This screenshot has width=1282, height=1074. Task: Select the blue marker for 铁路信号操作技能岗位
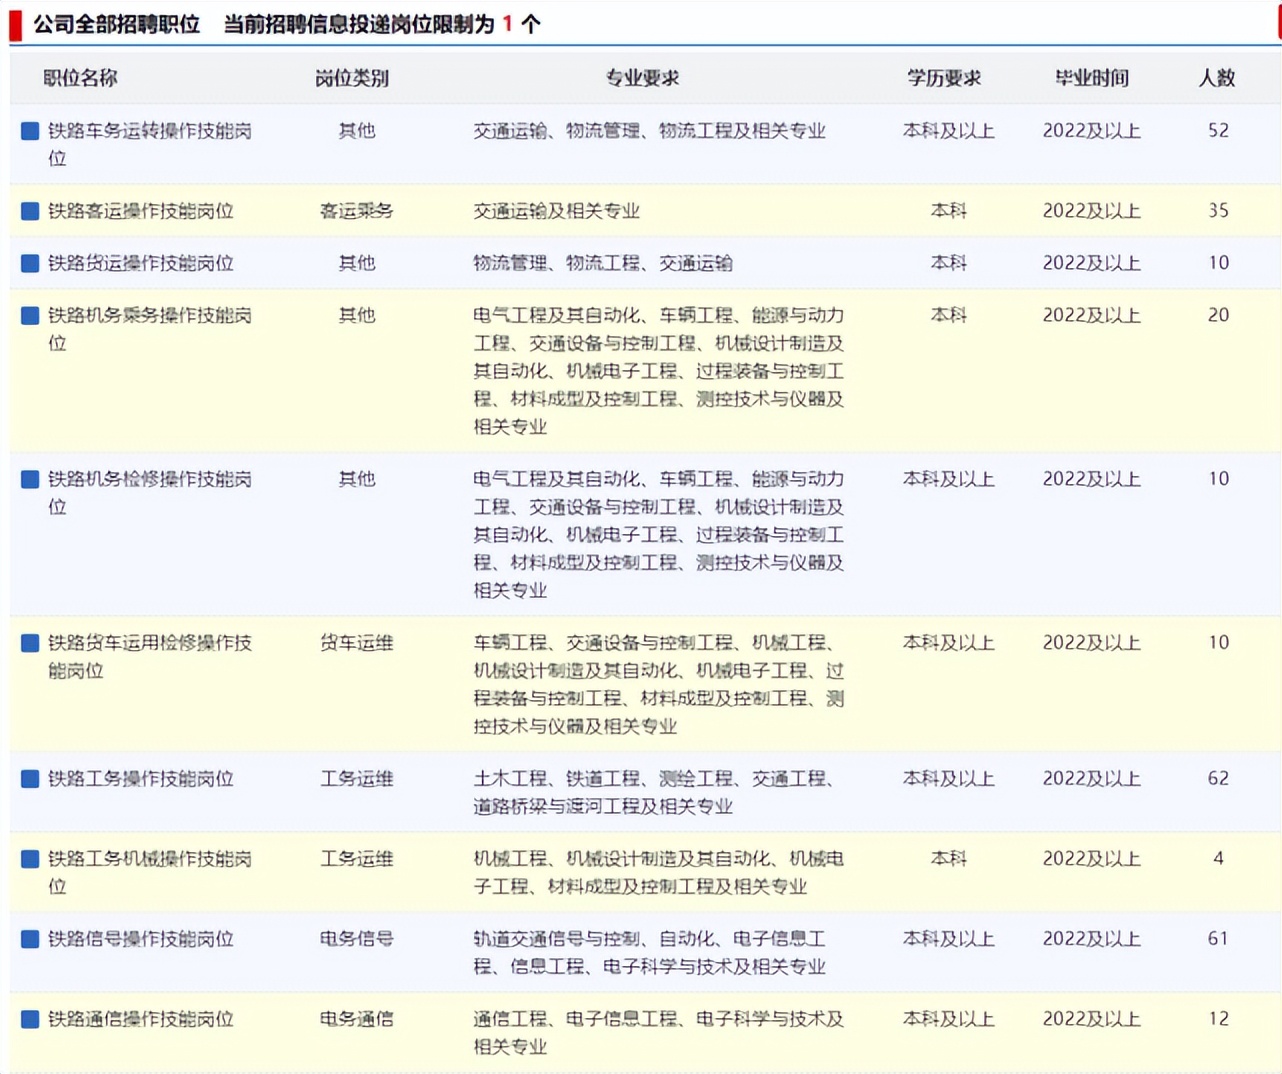point(29,939)
